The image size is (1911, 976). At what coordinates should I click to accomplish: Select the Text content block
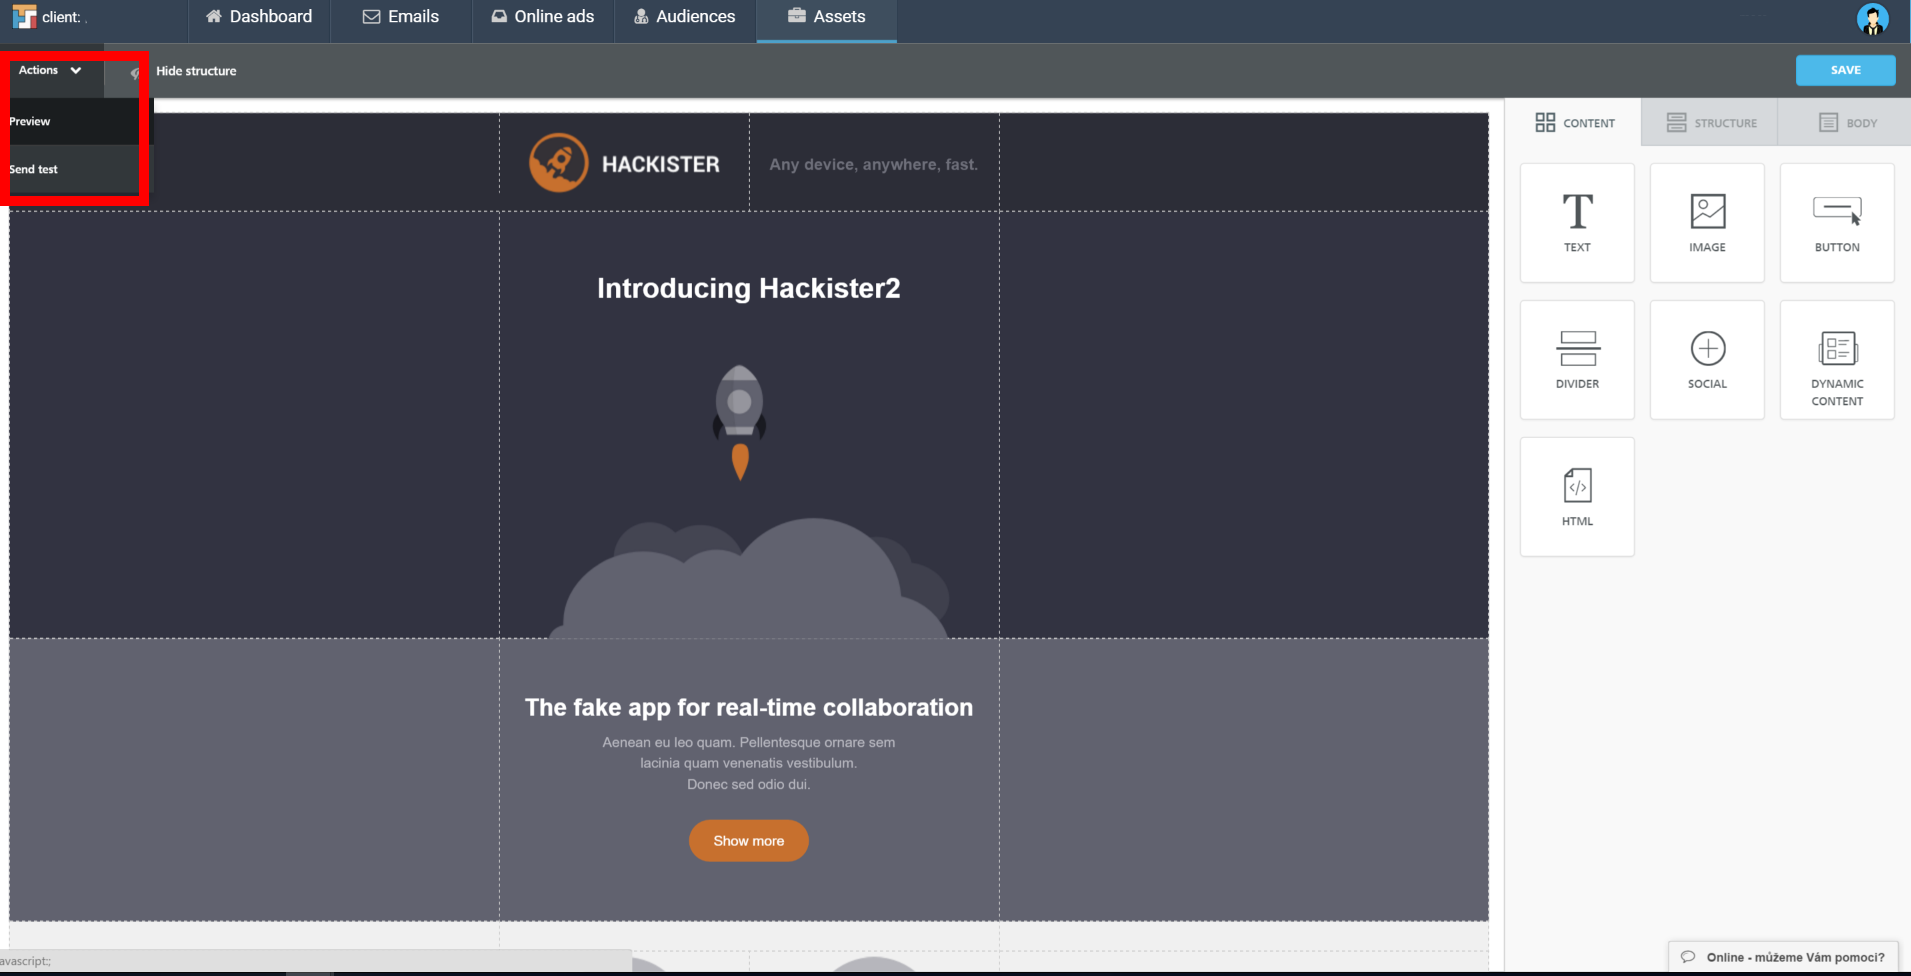1577,223
